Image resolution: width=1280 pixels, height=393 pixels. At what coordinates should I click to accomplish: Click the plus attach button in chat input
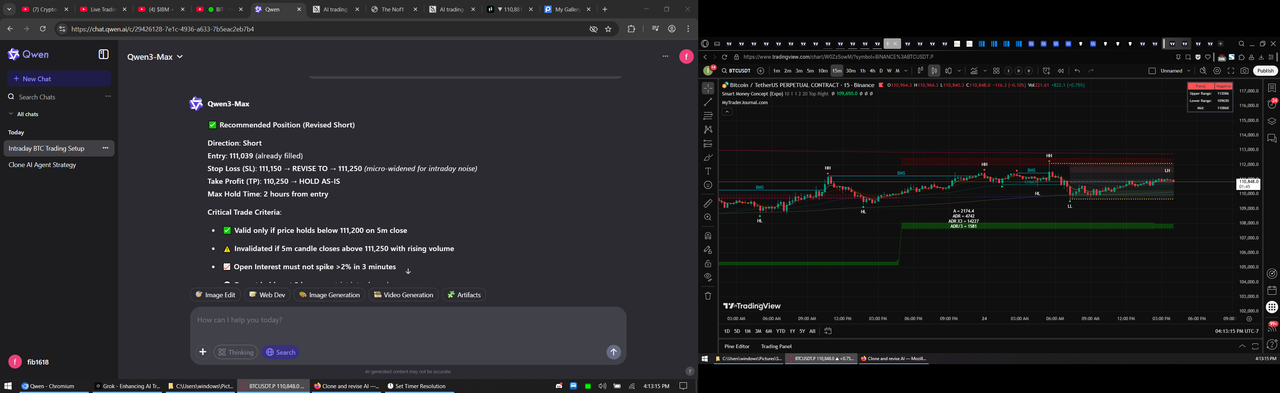pos(203,352)
